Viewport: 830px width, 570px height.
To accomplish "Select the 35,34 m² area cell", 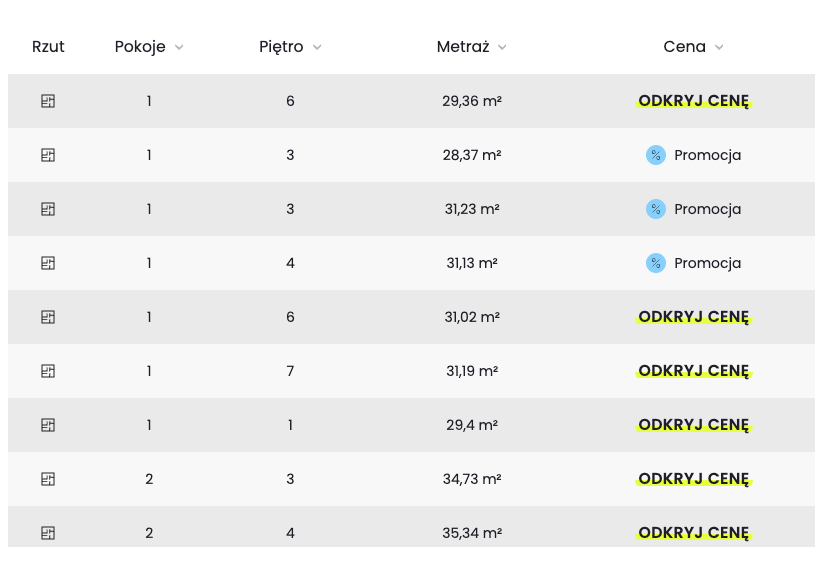I will point(472,533).
